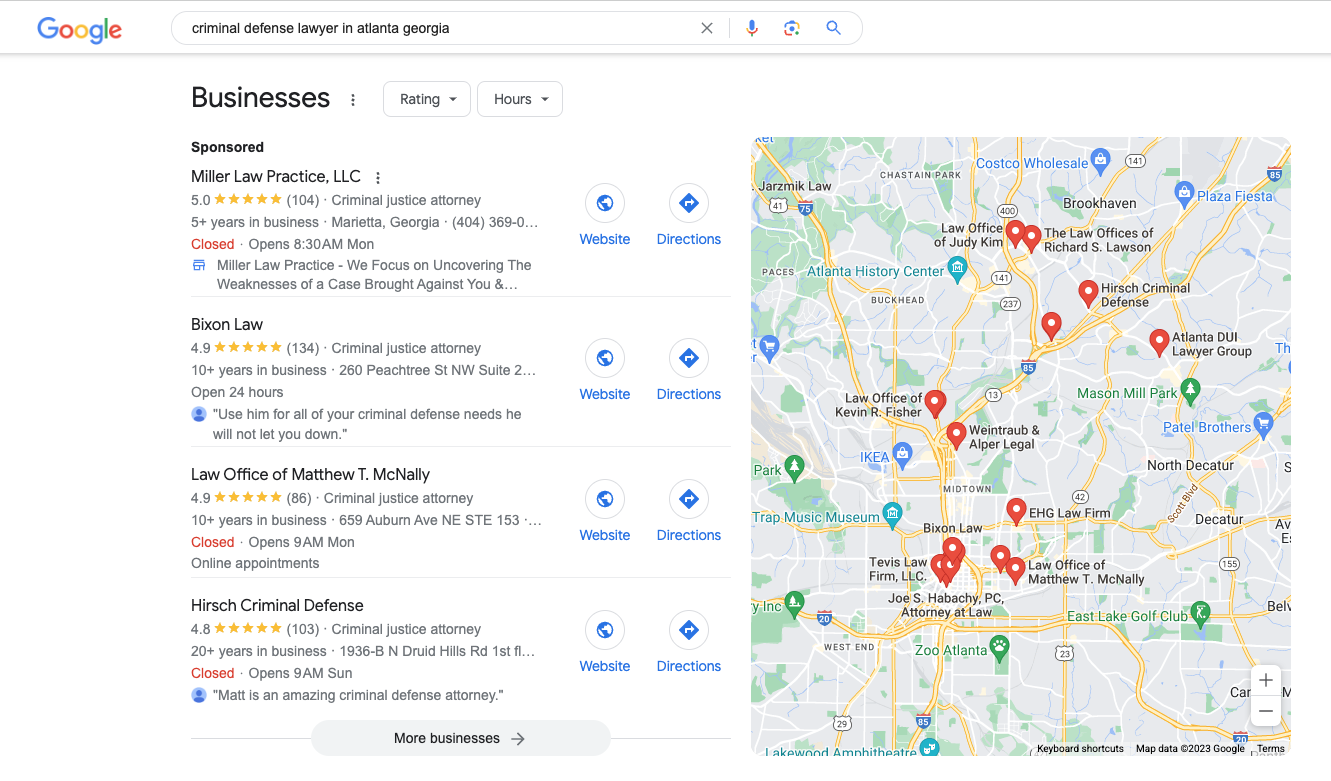Click 'Online appointments' under McNally listing

[x=255, y=563]
